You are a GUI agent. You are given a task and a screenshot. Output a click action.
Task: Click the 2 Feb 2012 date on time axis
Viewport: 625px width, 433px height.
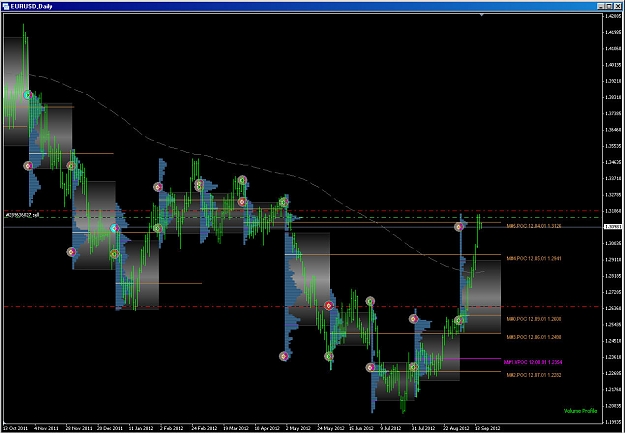point(172,428)
